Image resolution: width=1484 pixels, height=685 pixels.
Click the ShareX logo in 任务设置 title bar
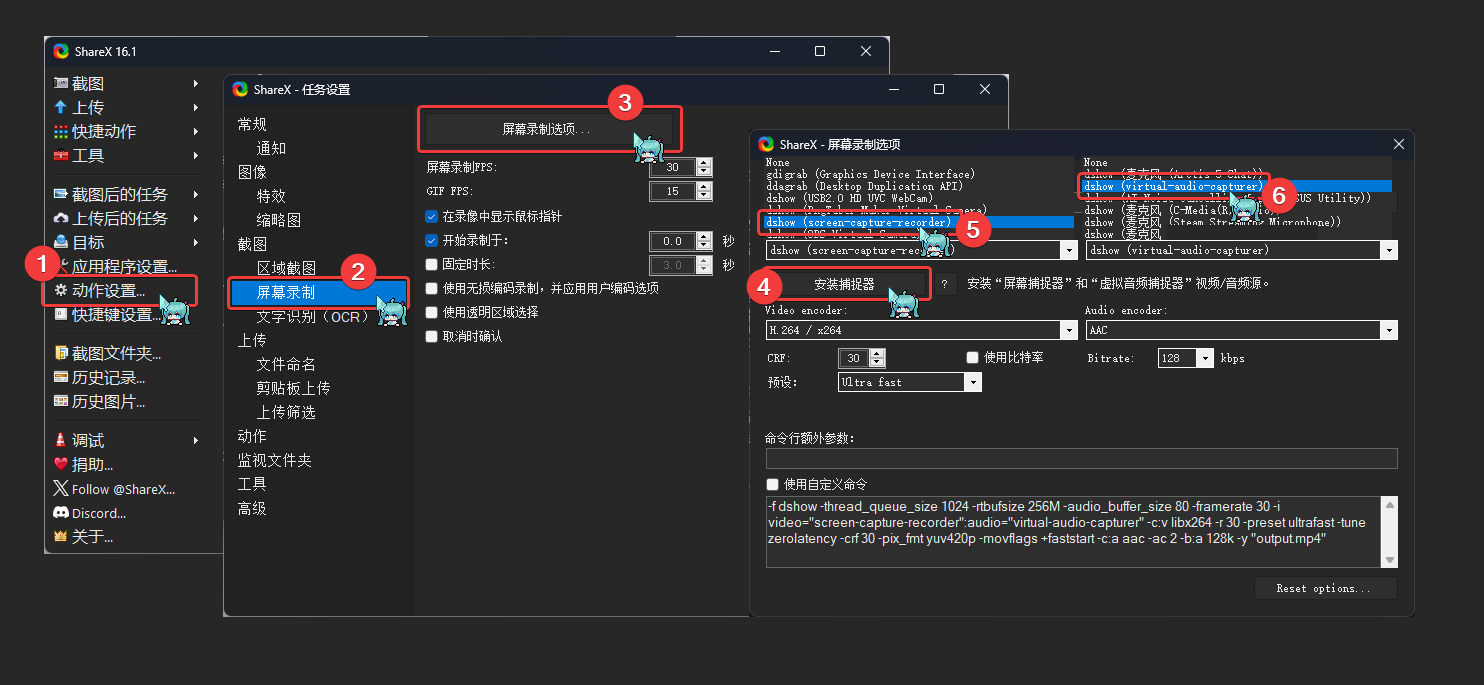click(240, 89)
